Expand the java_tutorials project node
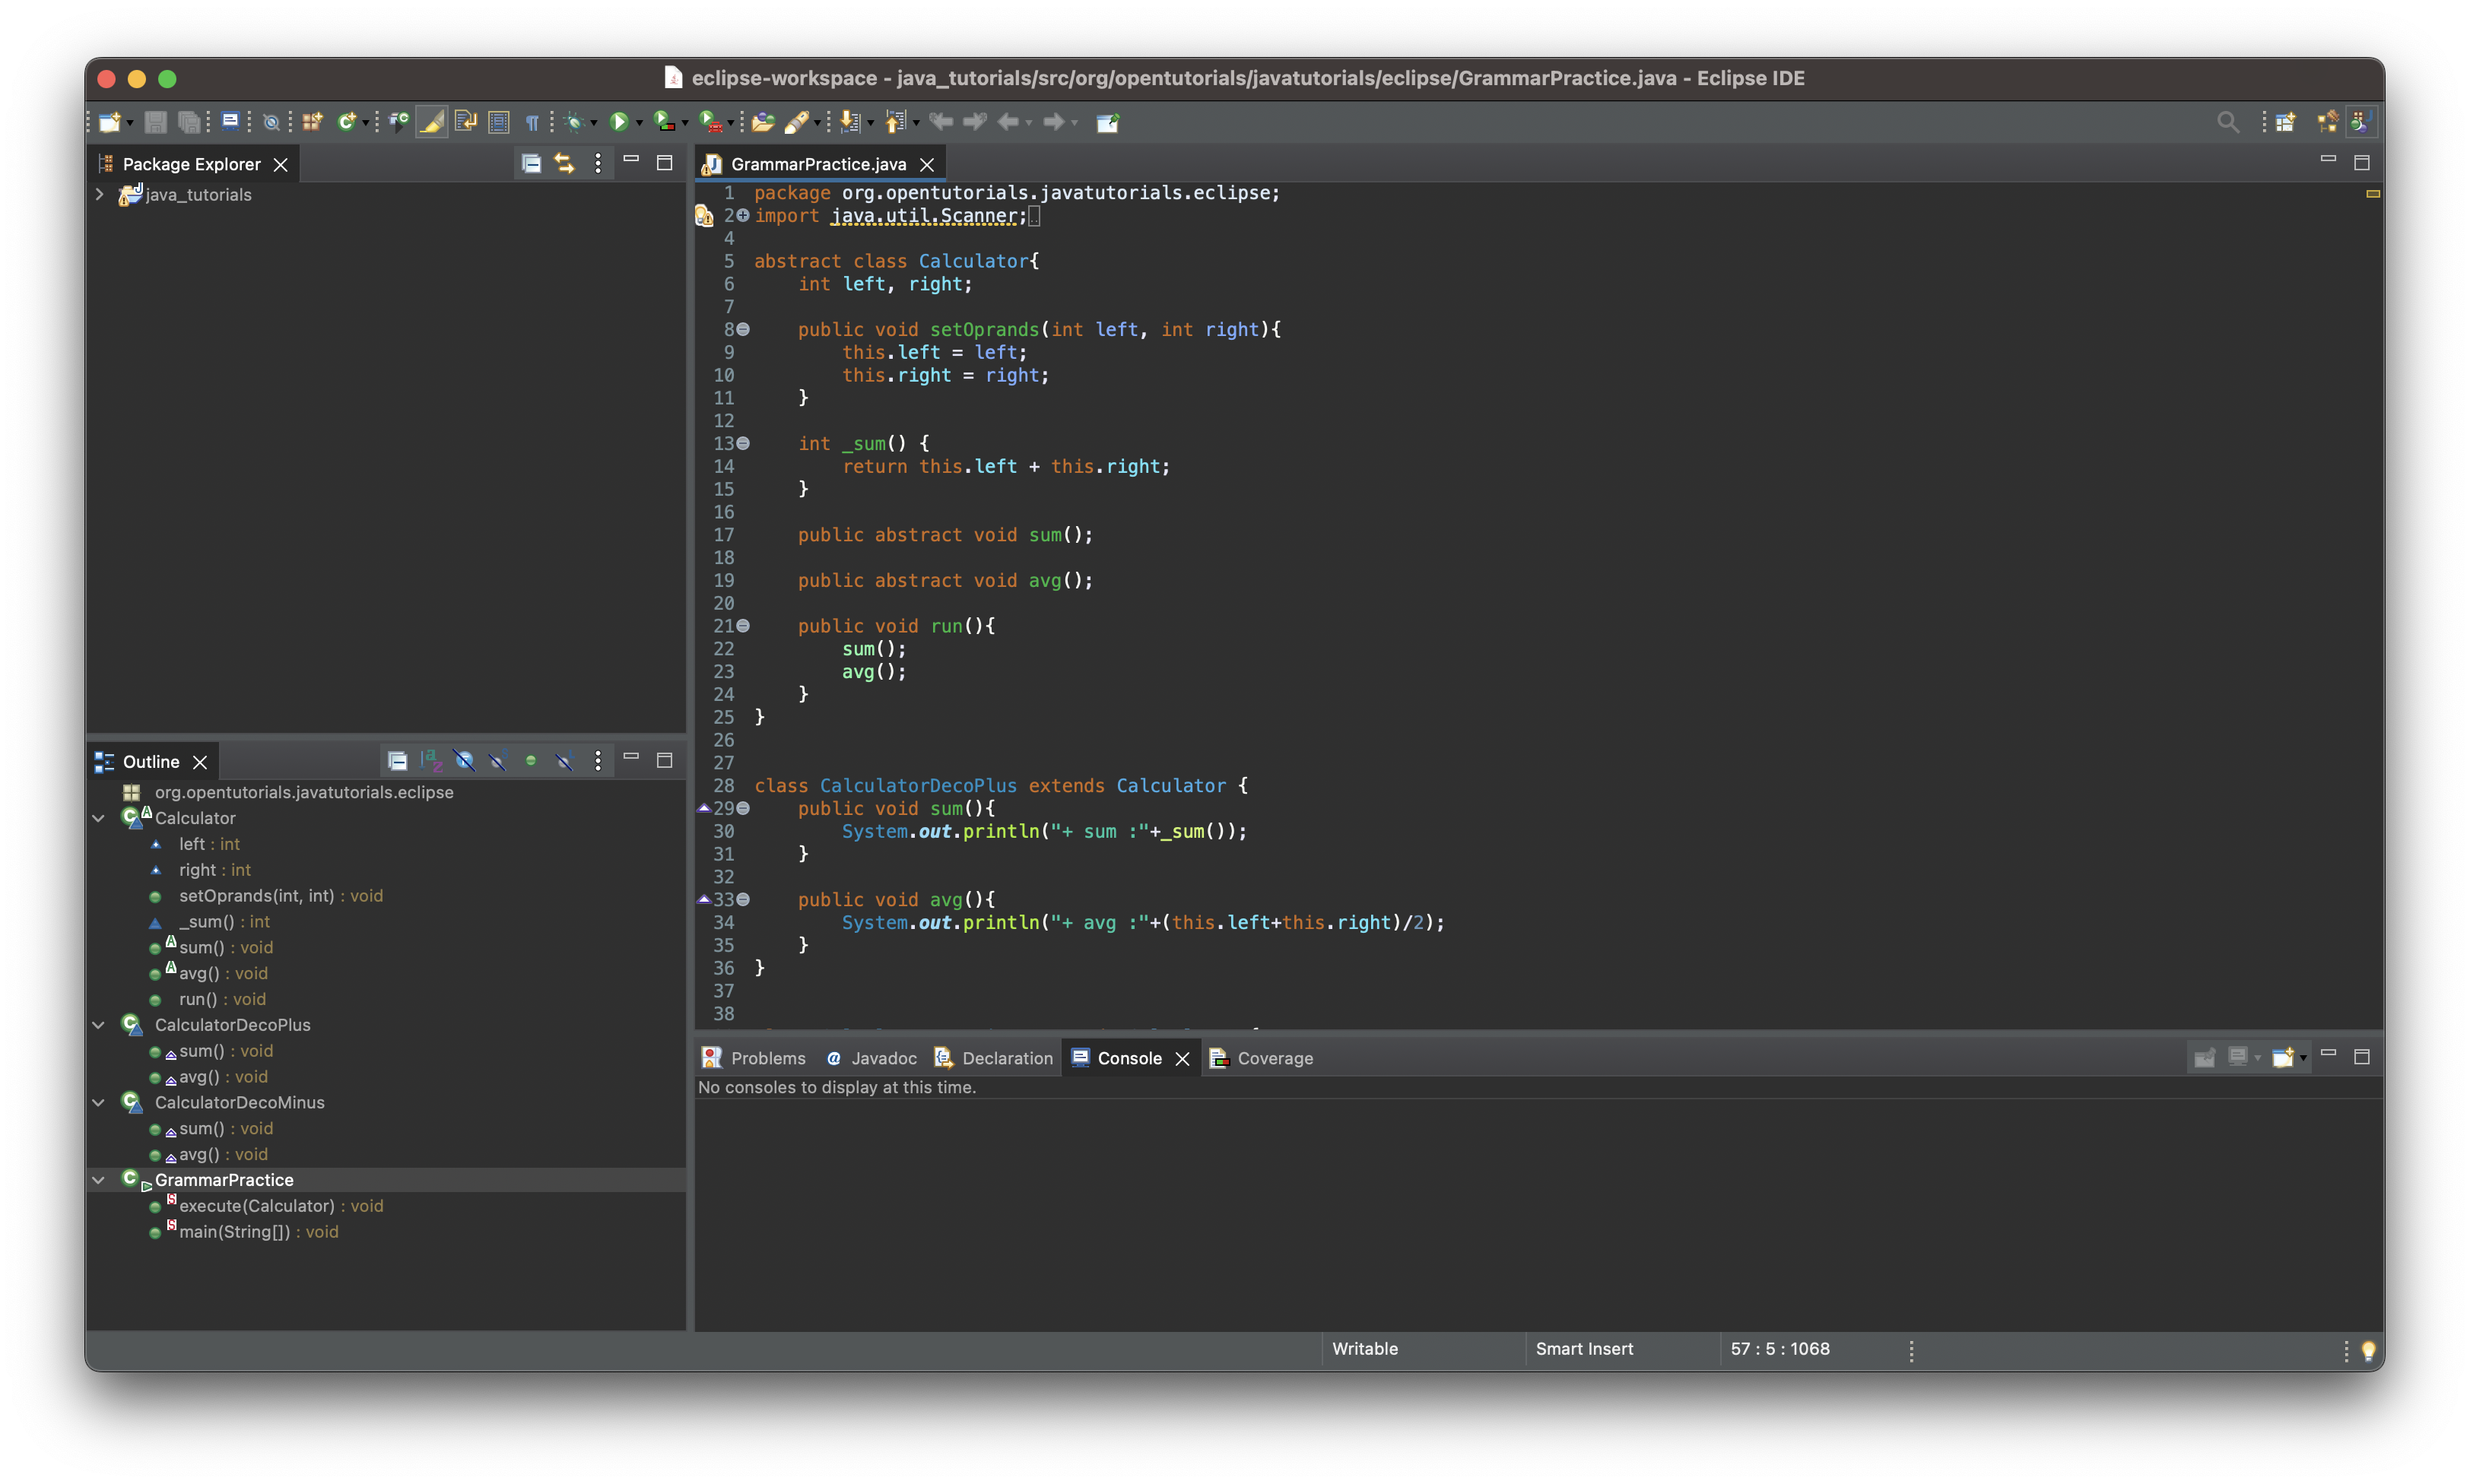This screenshot has height=1484, width=2470. (x=100, y=194)
